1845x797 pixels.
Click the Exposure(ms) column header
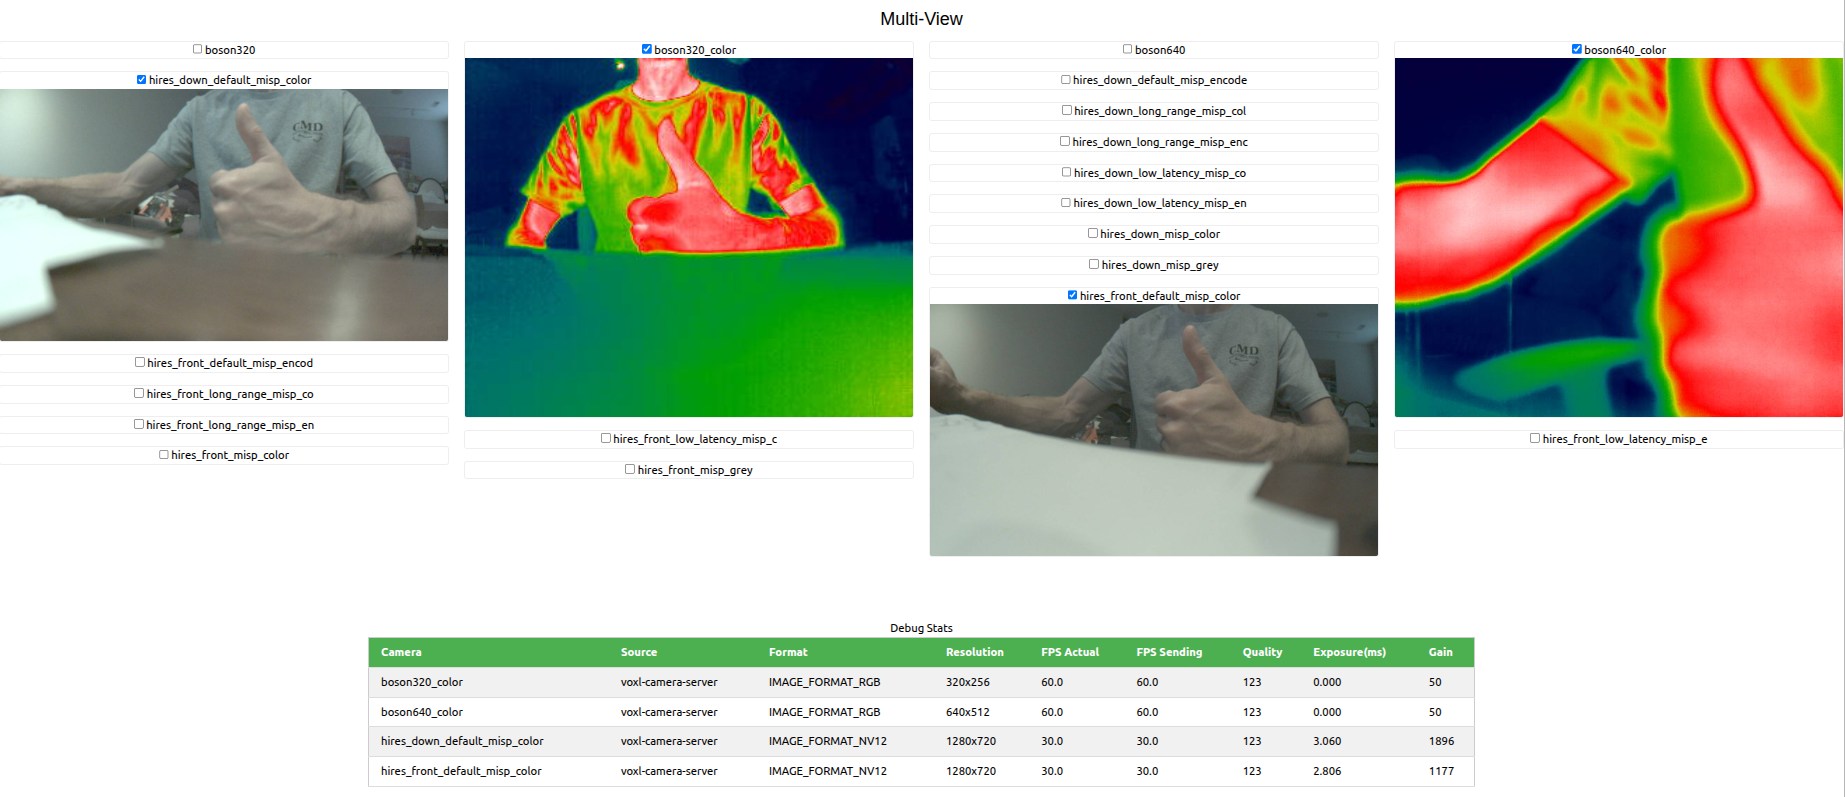(1349, 652)
